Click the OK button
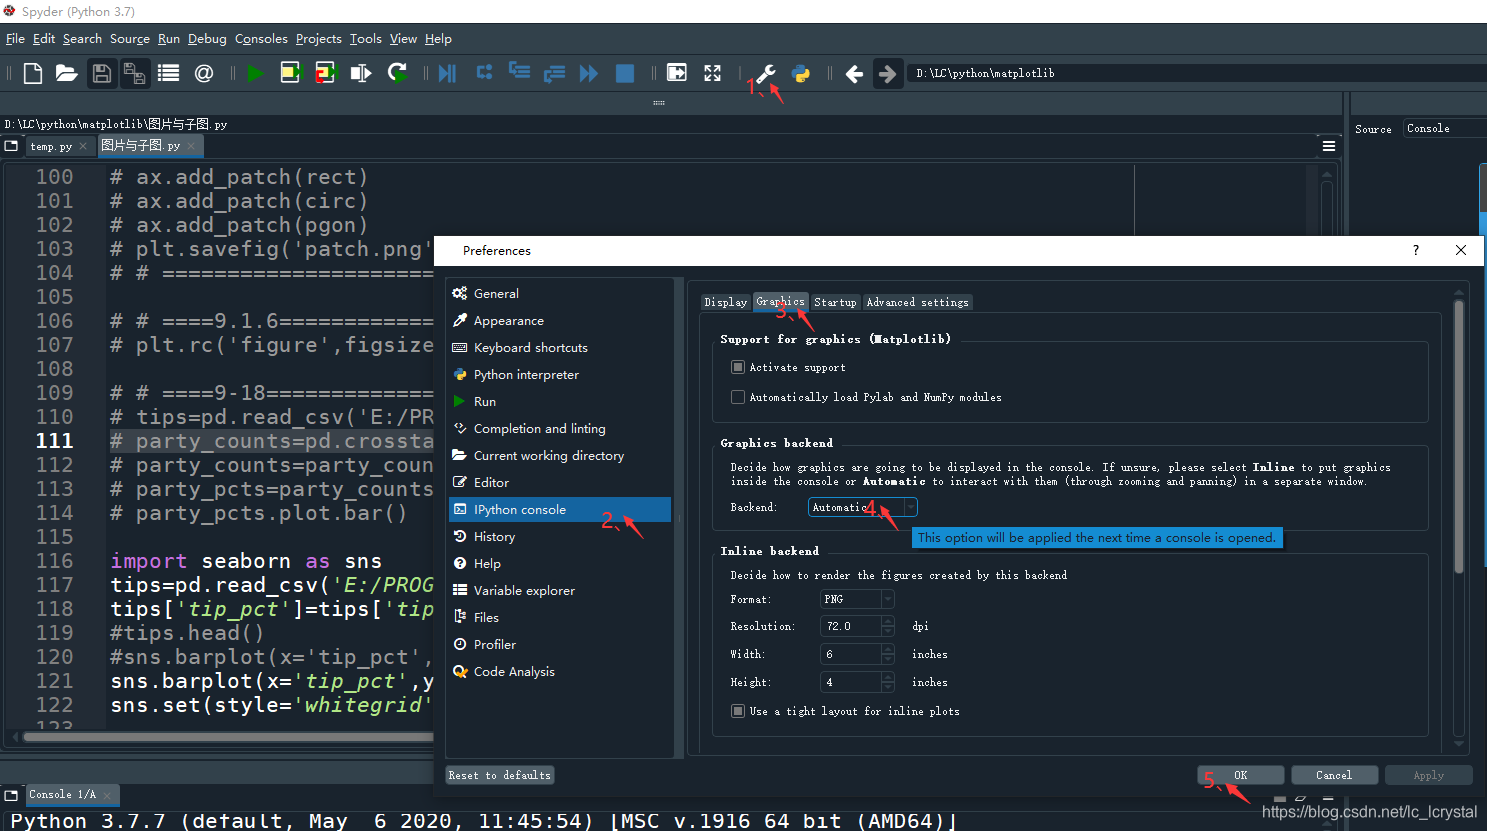This screenshot has width=1487, height=831. [1241, 775]
